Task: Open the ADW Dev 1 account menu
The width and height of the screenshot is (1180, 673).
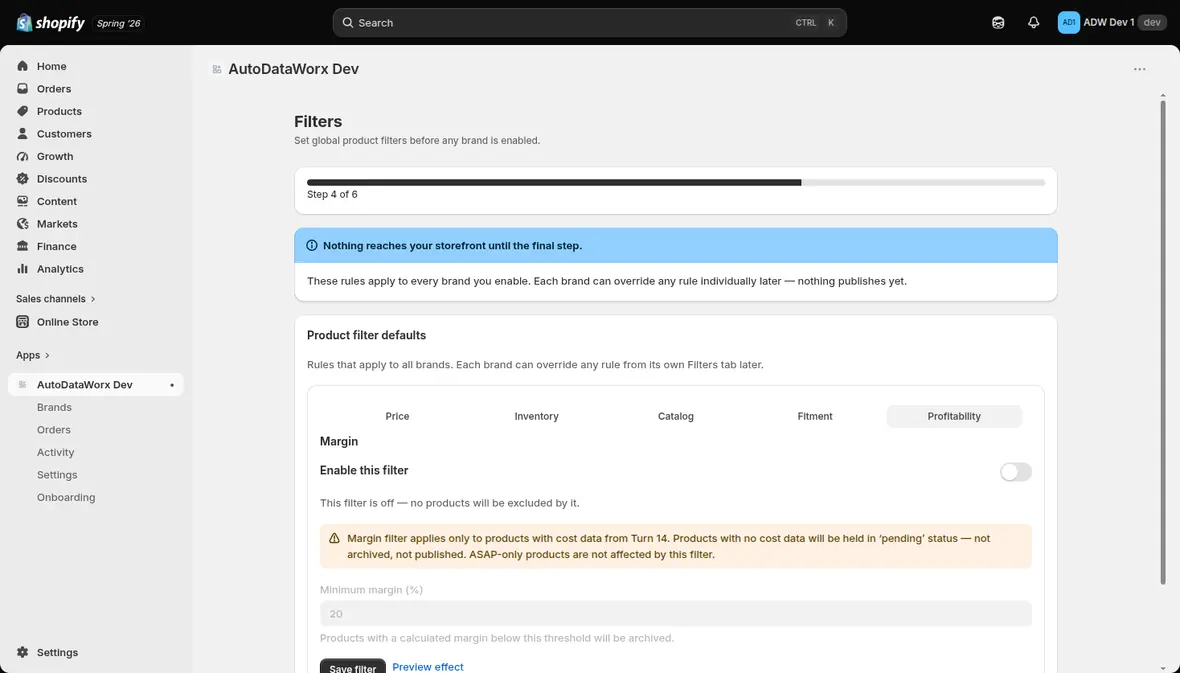Action: tap(1112, 23)
